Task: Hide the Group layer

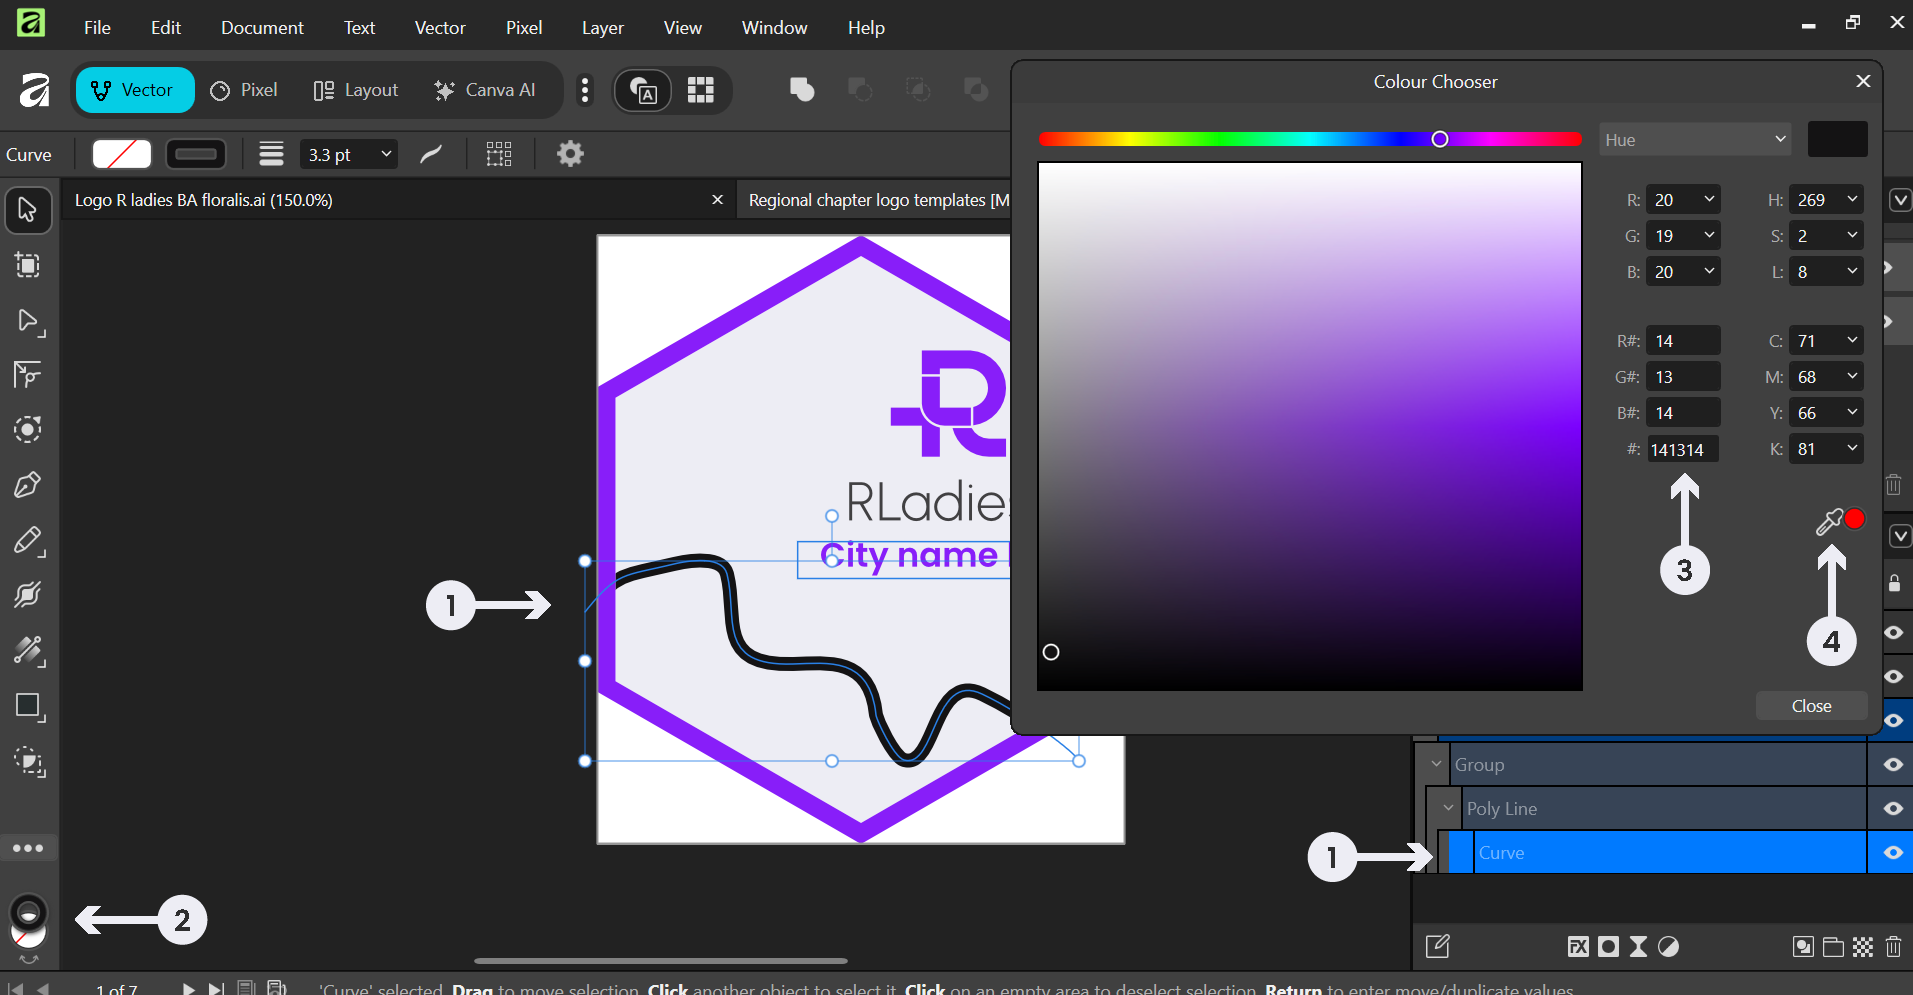Action: coord(1893,765)
